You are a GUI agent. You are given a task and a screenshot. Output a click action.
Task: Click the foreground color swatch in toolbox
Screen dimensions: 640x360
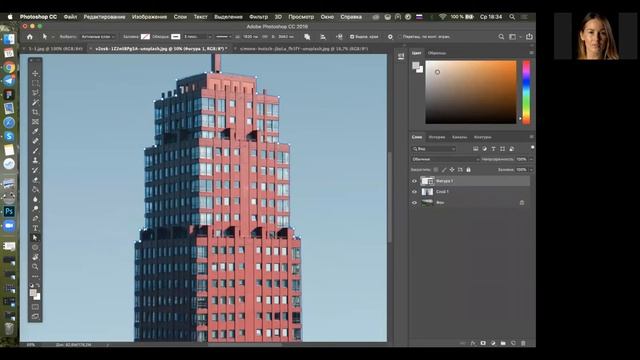(33, 293)
